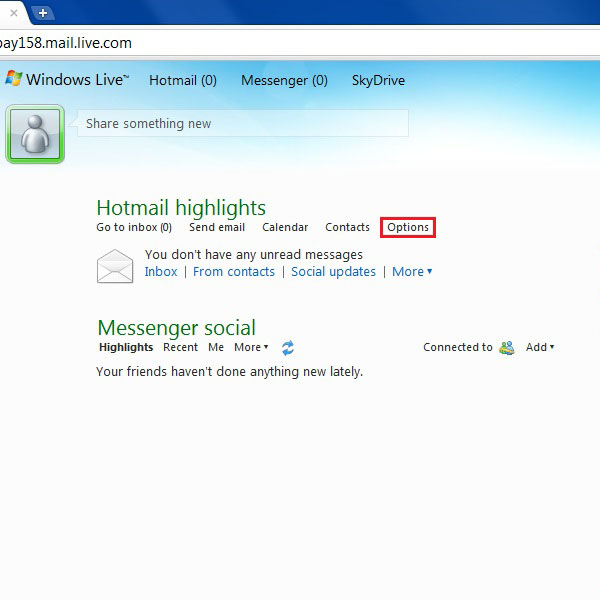
Task: Click the Connected to people icon
Action: pyautogui.click(x=507, y=347)
